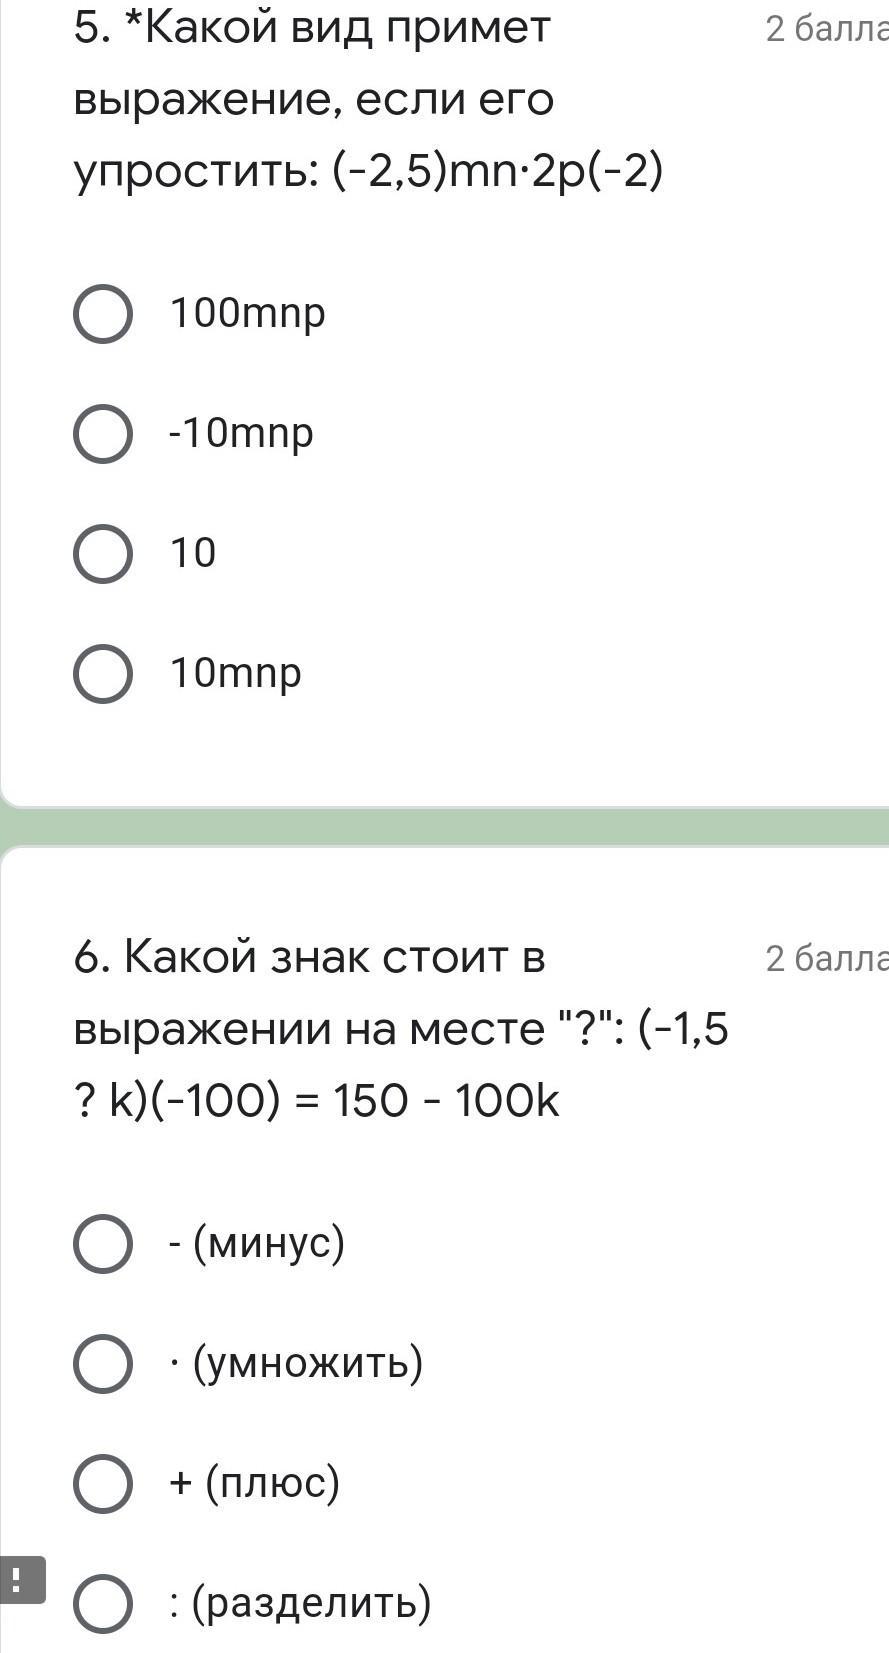Choose radio circle for plain 10 answer
This screenshot has height=1653, width=889.
point(103,553)
